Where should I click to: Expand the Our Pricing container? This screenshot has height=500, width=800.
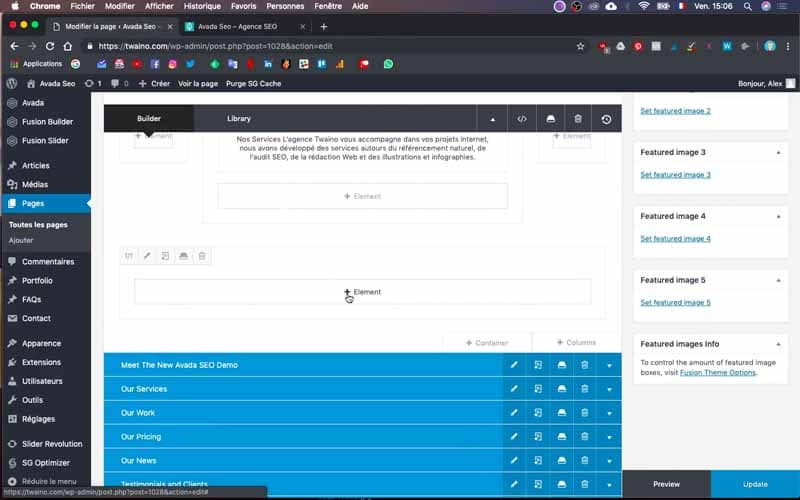[x=609, y=437]
